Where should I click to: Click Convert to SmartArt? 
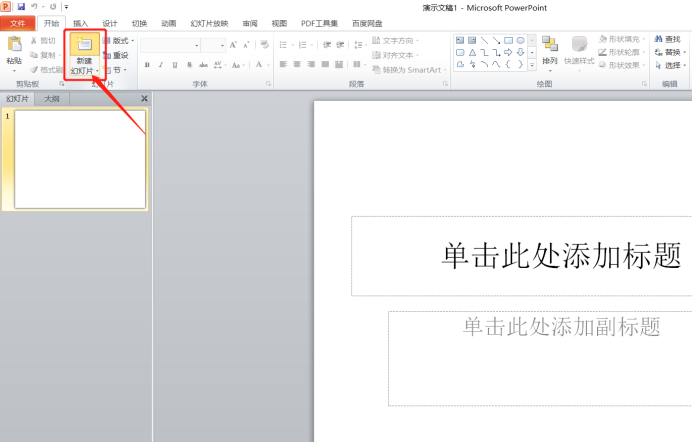tap(409, 70)
